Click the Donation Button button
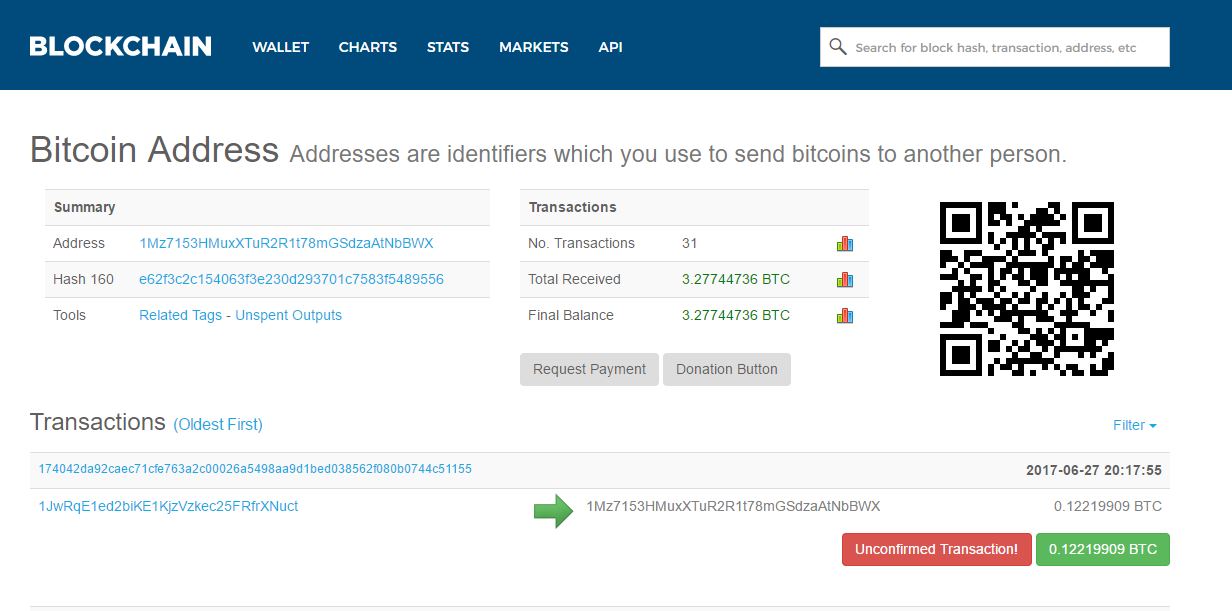This screenshot has height=611, width=1232. point(727,369)
